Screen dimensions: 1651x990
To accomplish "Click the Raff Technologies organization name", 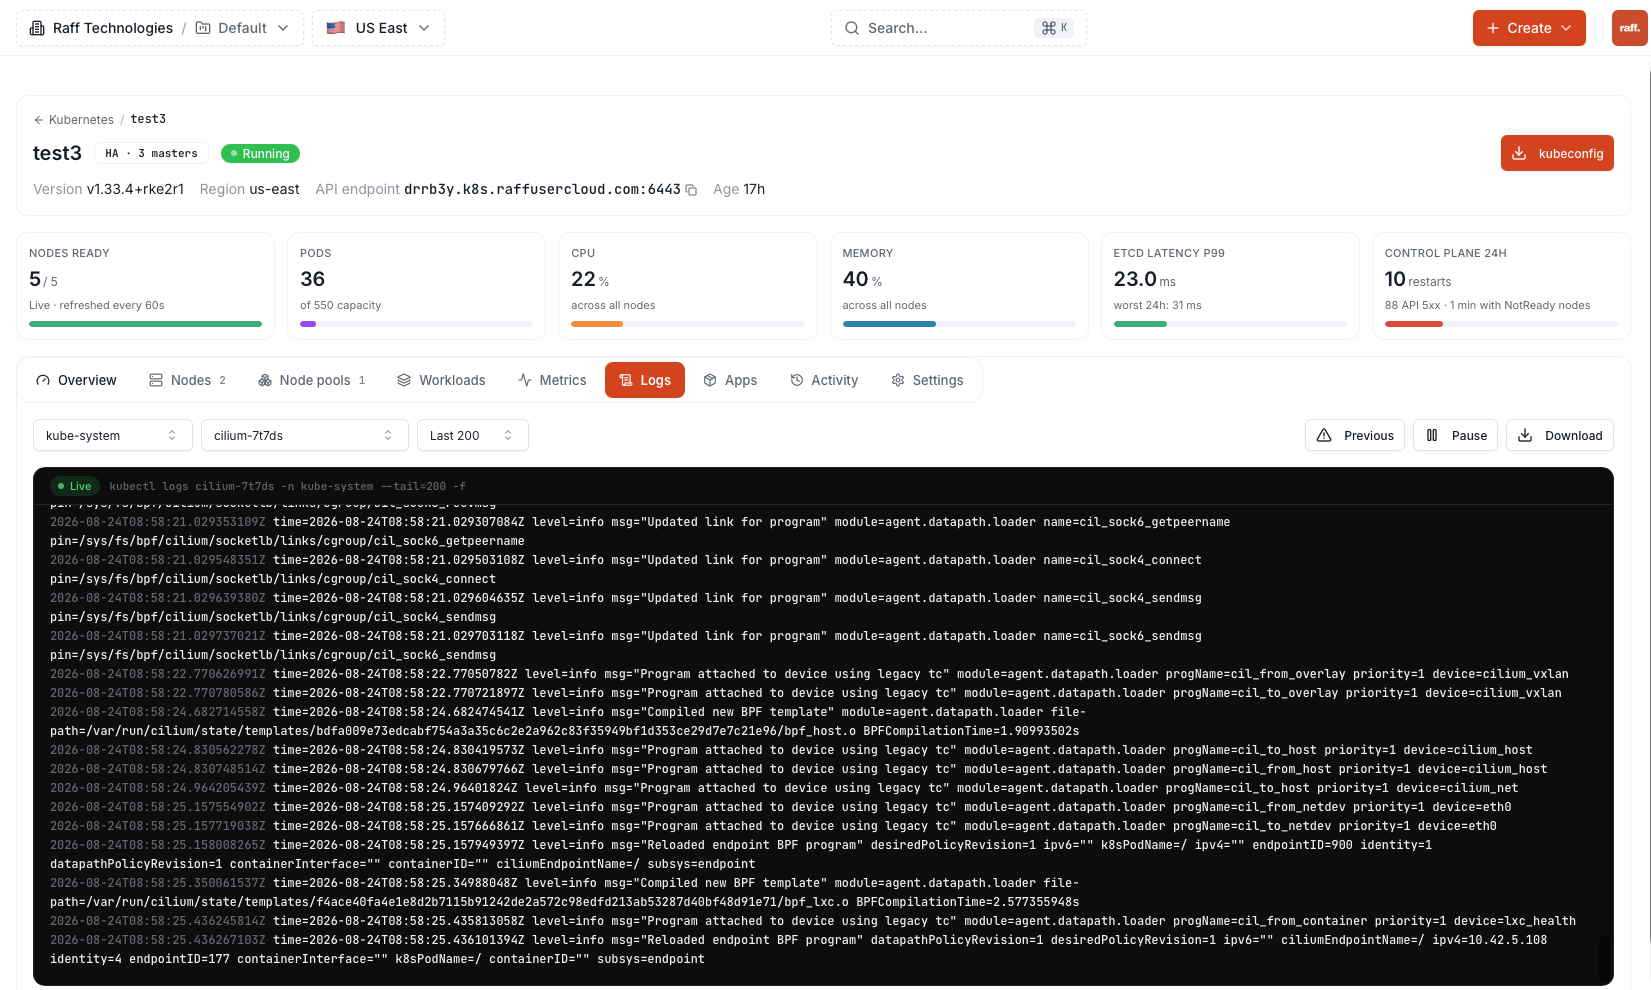I will [113, 28].
